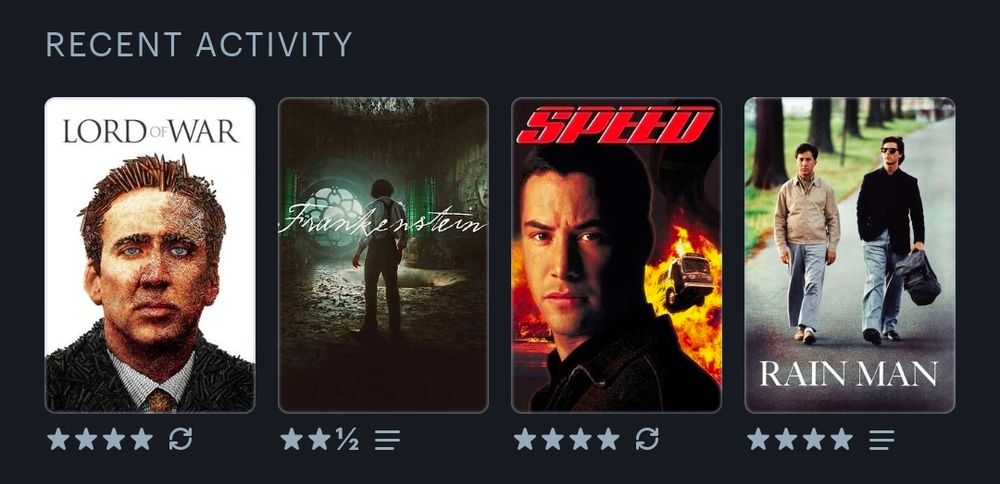Open the Speed movie poster
The width and height of the screenshot is (1000, 484).
coord(617,254)
